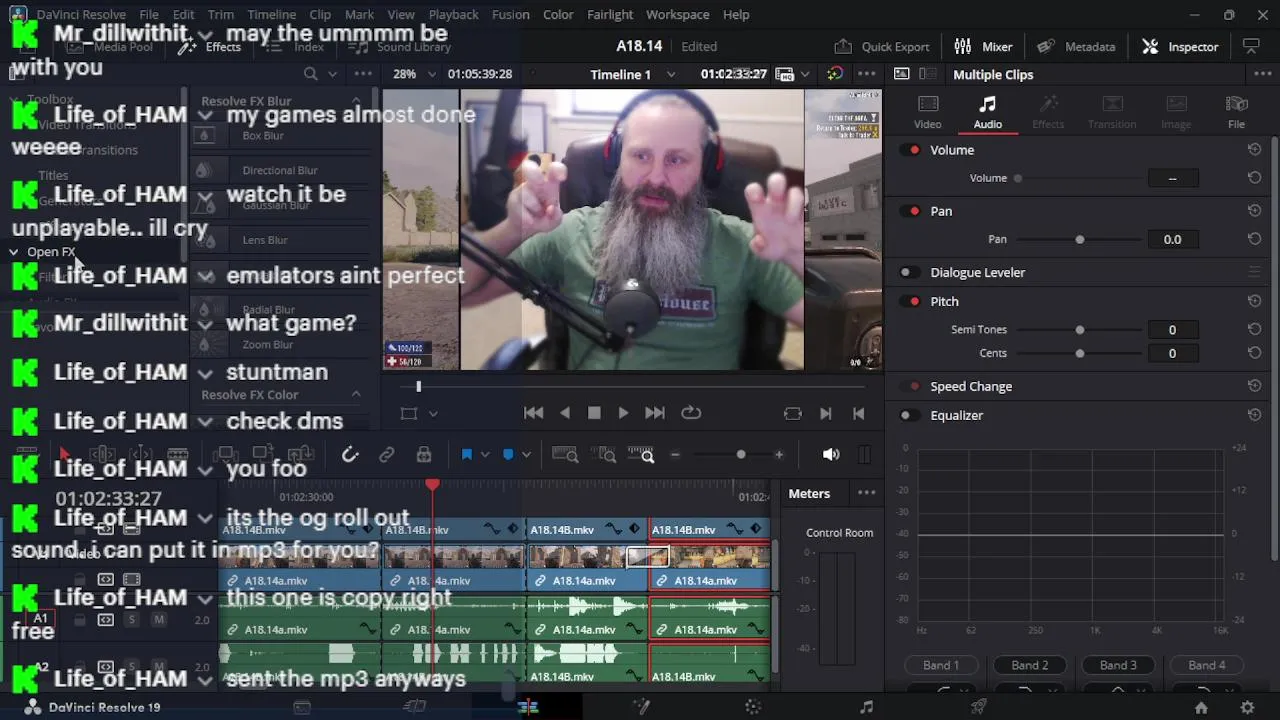Select EQ Band 3 button
The width and height of the screenshot is (1280, 720).
click(1118, 665)
